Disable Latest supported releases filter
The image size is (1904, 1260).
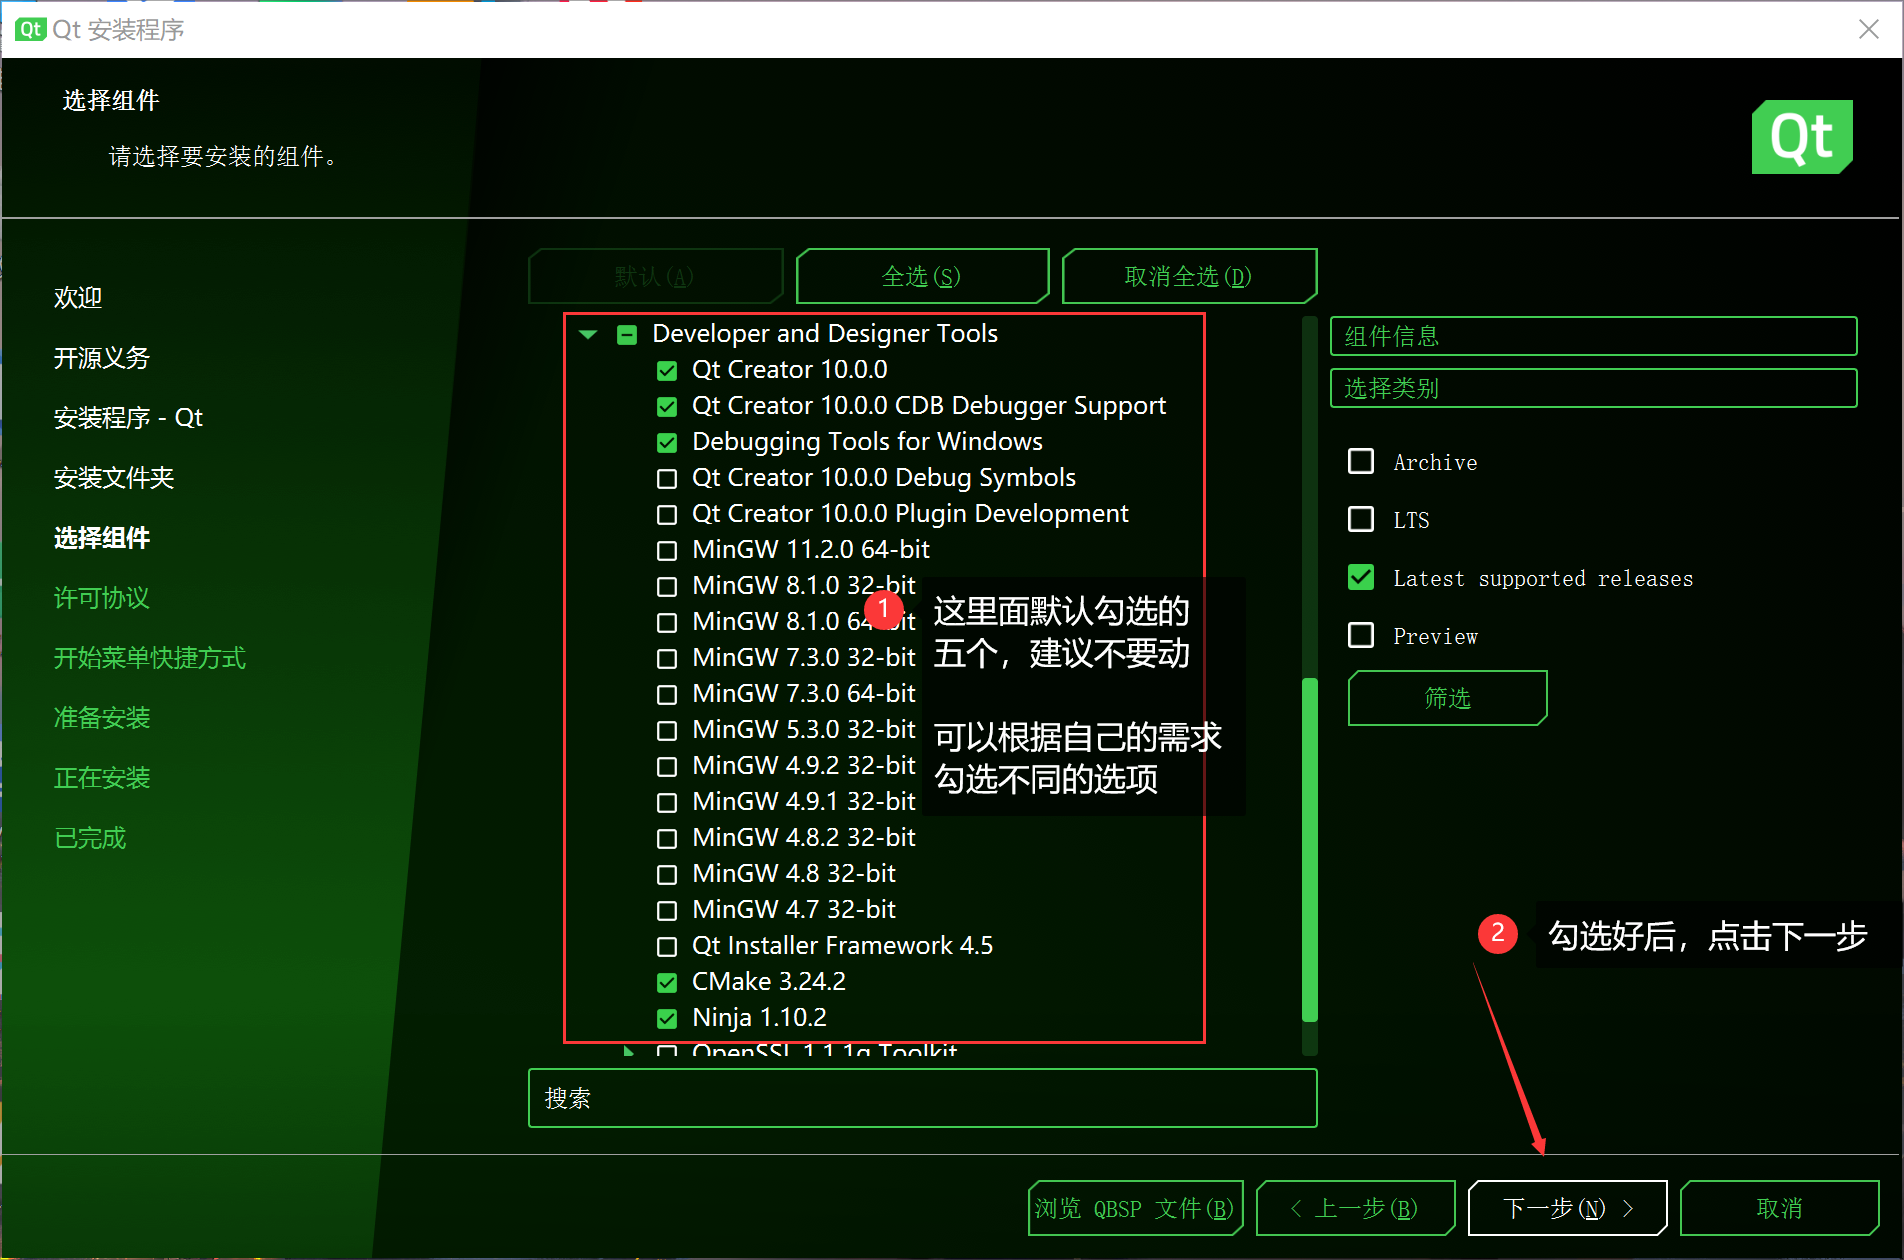(x=1361, y=577)
